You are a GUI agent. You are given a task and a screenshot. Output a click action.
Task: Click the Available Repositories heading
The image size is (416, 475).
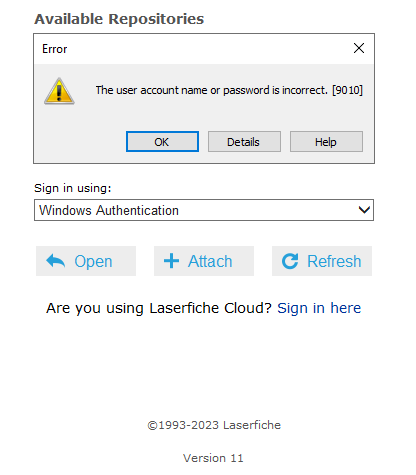point(119,19)
